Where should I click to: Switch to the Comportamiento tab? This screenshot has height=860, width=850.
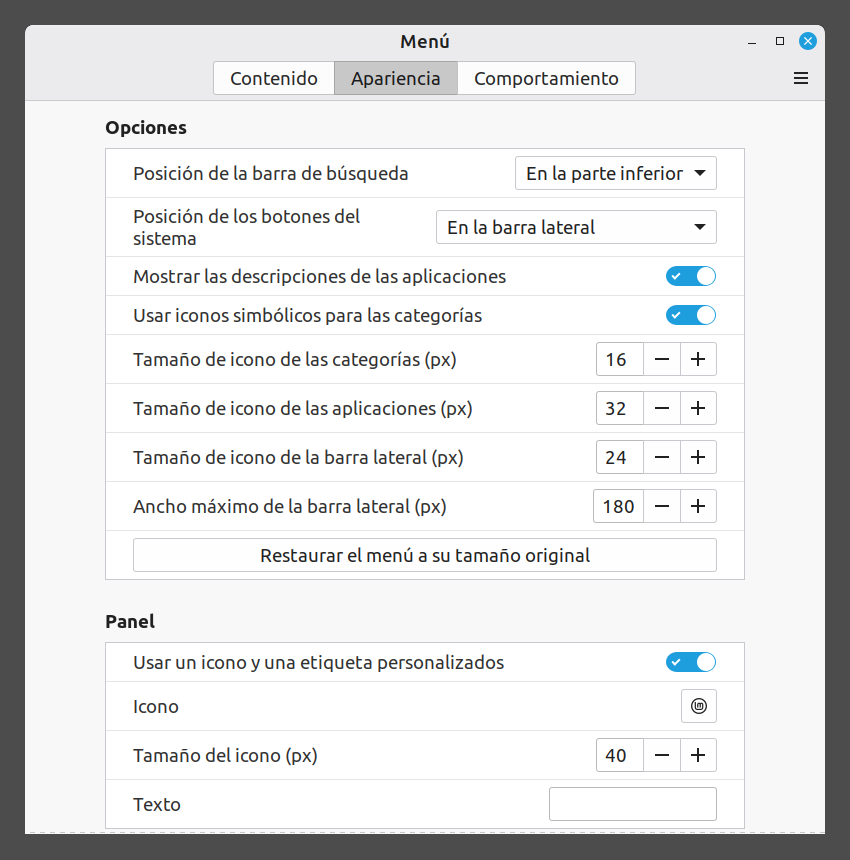click(546, 79)
